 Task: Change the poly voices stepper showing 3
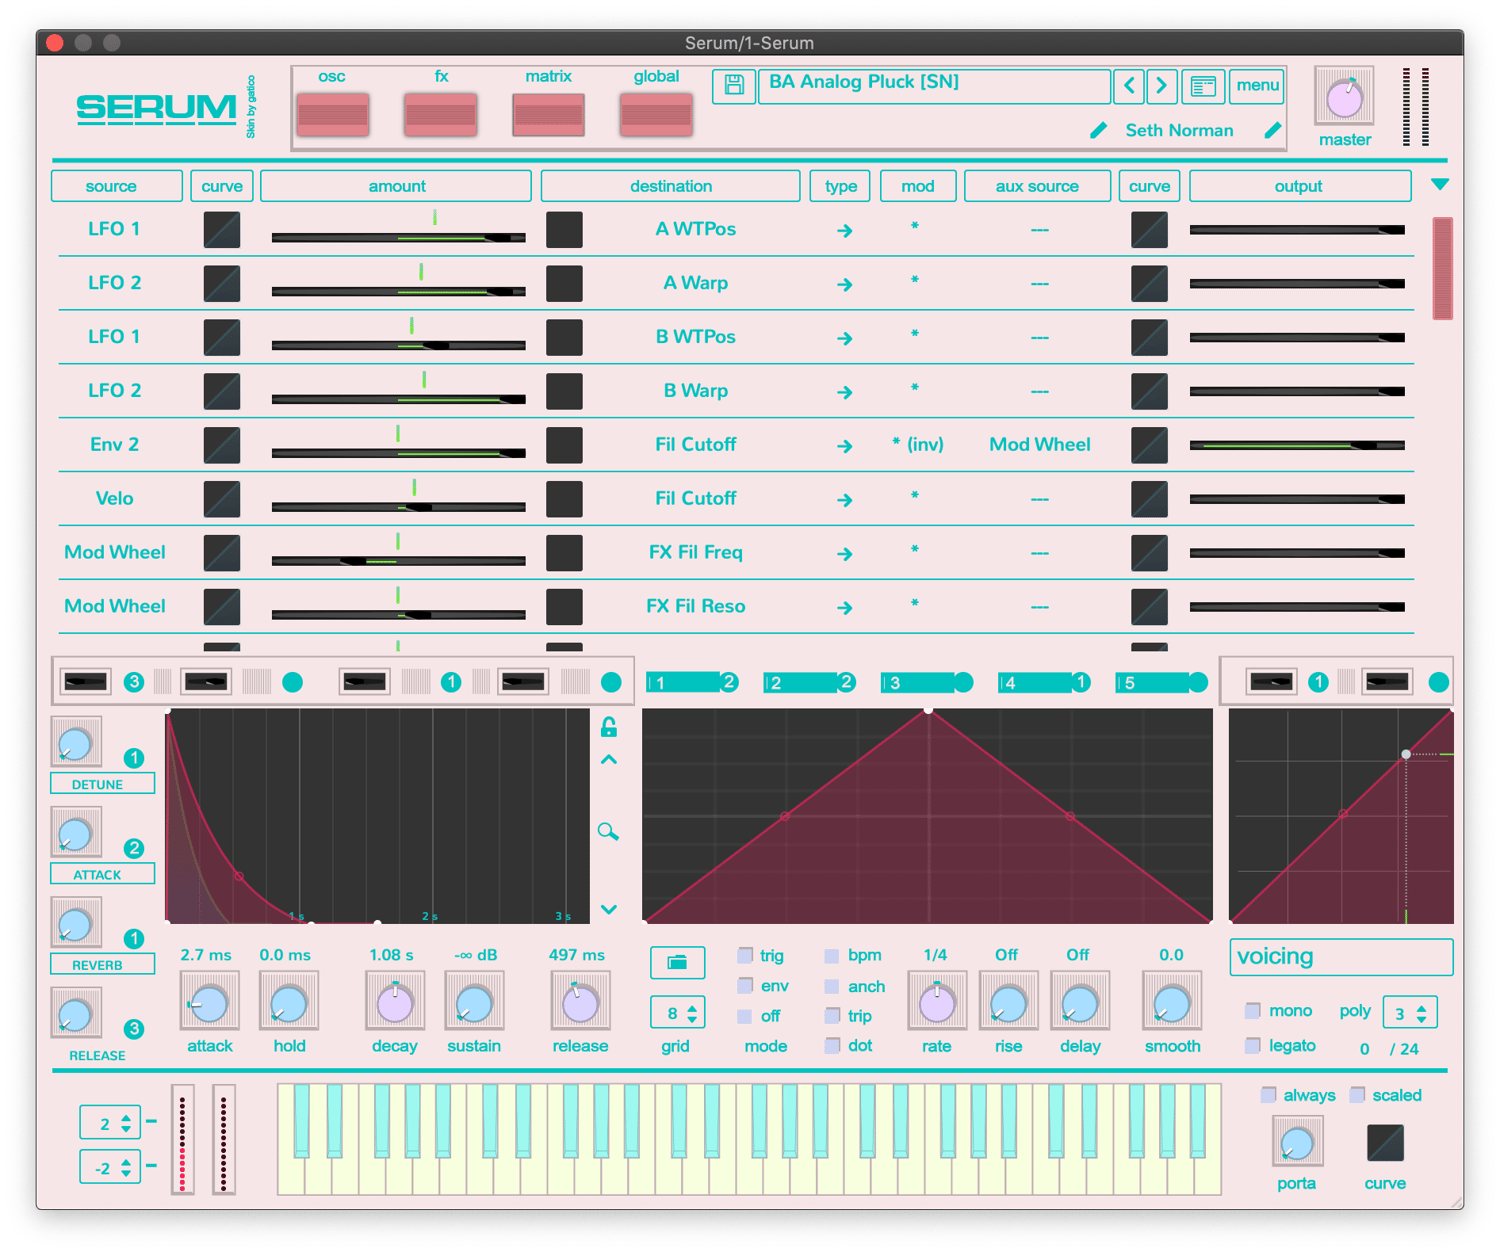pyautogui.click(x=1410, y=1013)
